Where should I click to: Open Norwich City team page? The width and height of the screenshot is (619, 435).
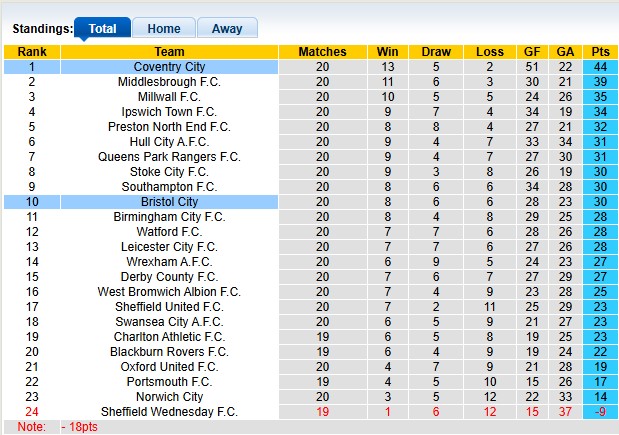click(169, 397)
